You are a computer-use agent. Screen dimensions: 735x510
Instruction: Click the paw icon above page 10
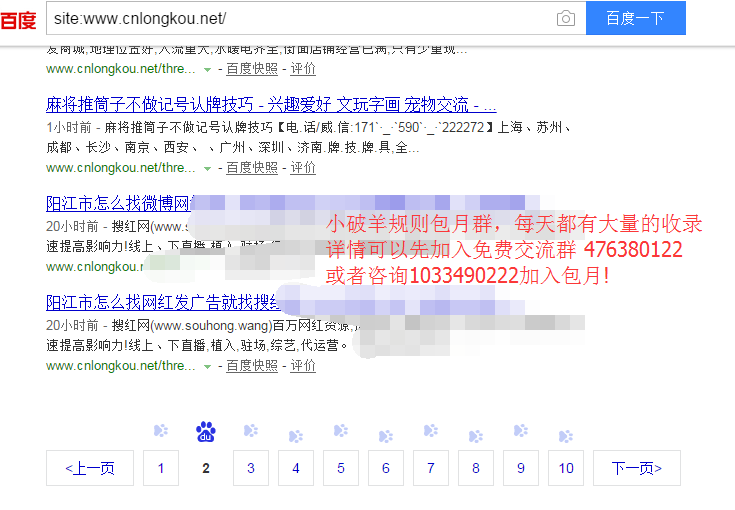click(566, 436)
